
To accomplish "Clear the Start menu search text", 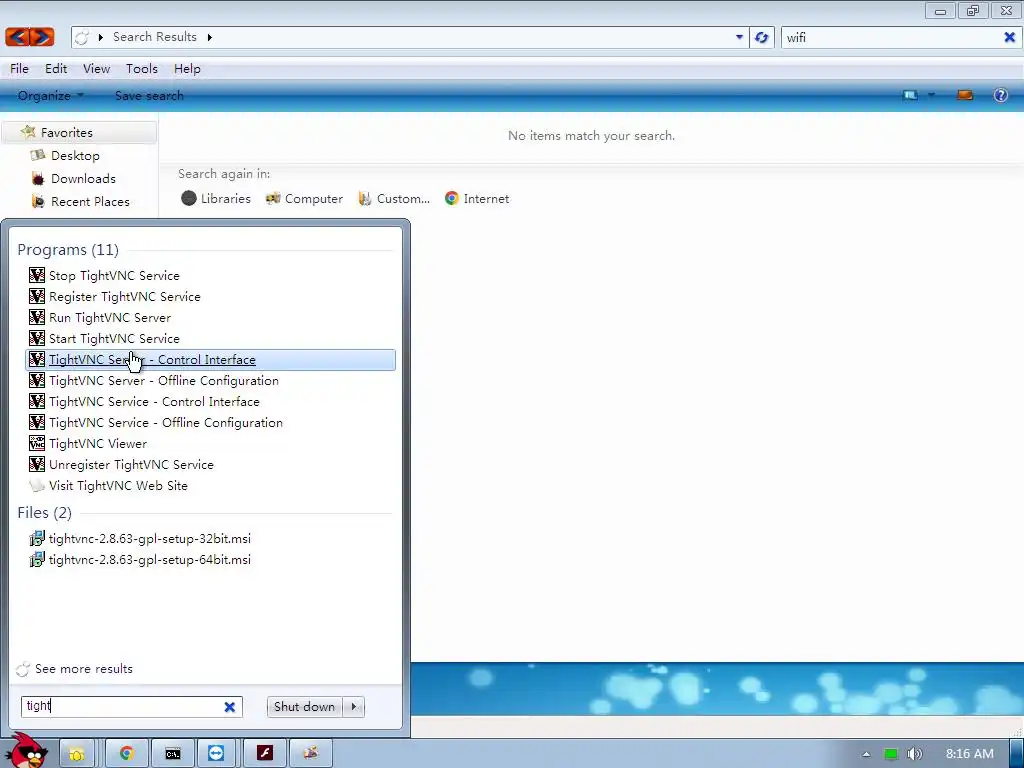I will [230, 707].
